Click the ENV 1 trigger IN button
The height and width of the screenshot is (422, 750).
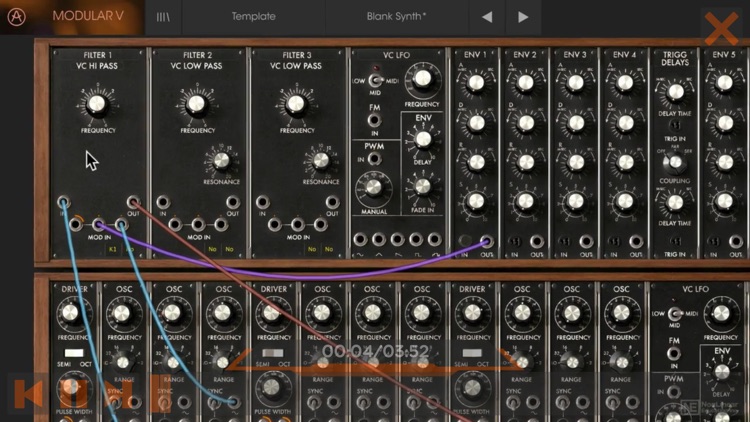464,241
